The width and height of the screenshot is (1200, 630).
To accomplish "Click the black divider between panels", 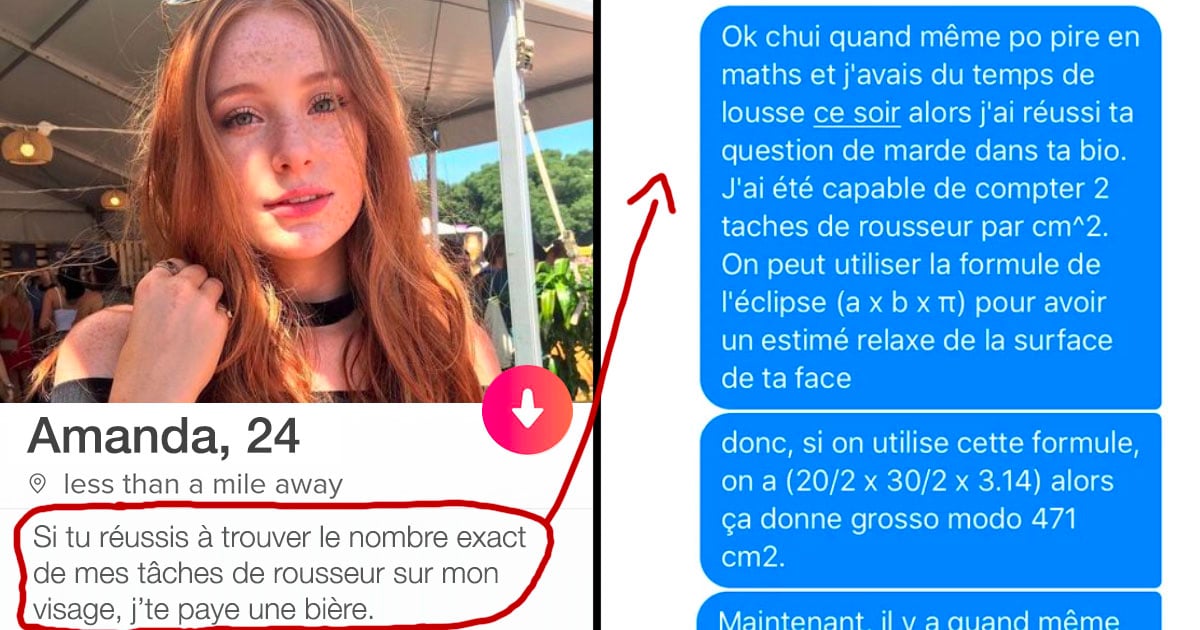I will point(599,315).
